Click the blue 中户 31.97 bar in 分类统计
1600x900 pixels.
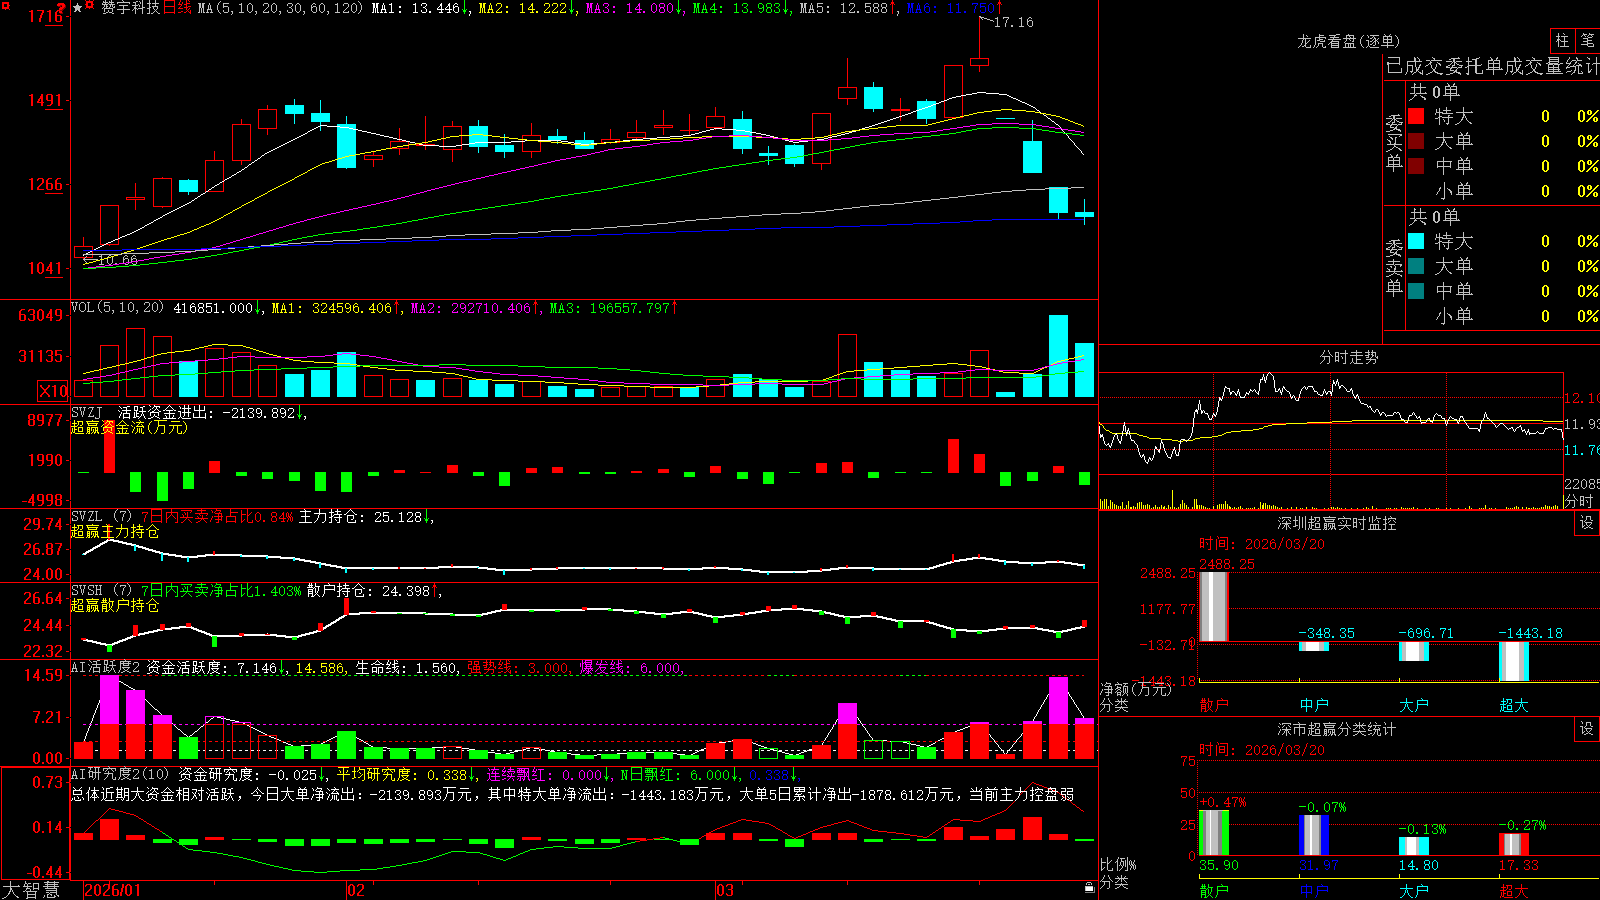(x=1313, y=835)
